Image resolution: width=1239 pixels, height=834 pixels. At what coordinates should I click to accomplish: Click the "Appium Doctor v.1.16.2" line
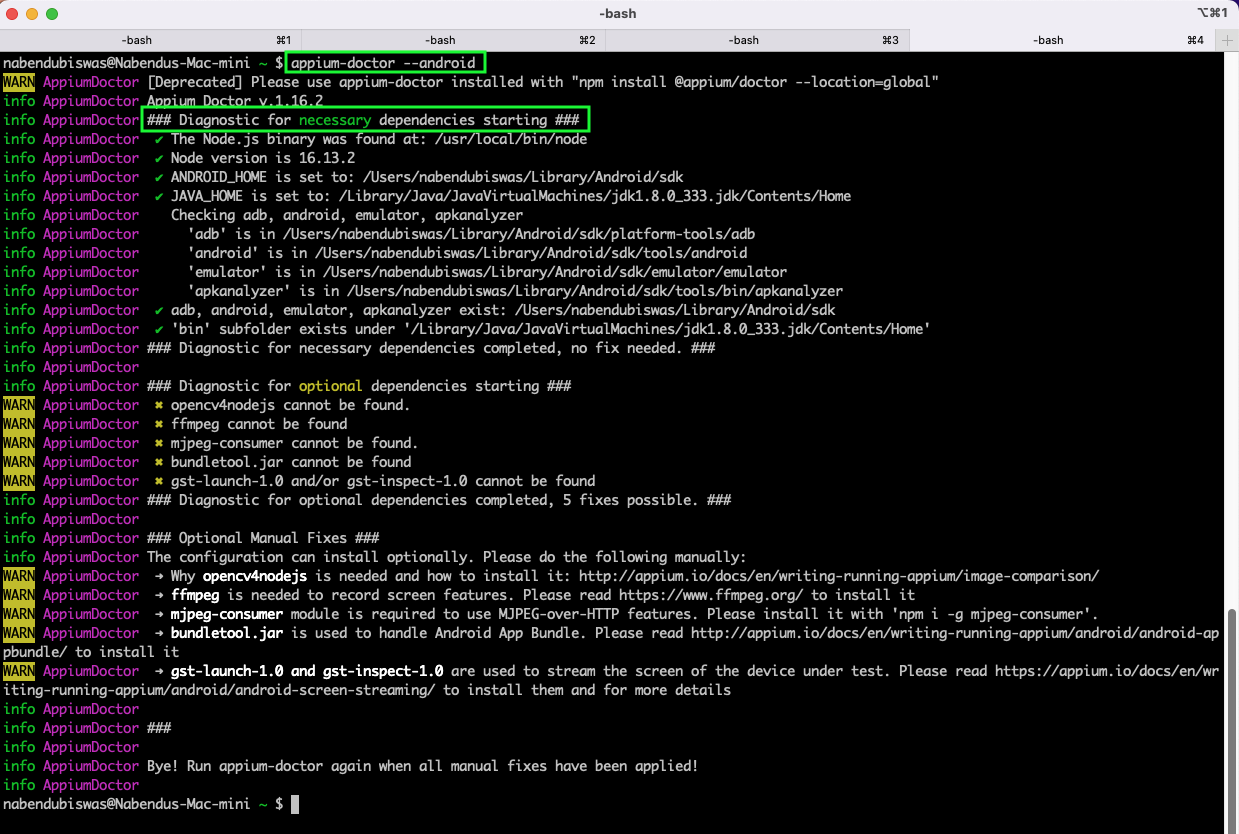(235, 101)
